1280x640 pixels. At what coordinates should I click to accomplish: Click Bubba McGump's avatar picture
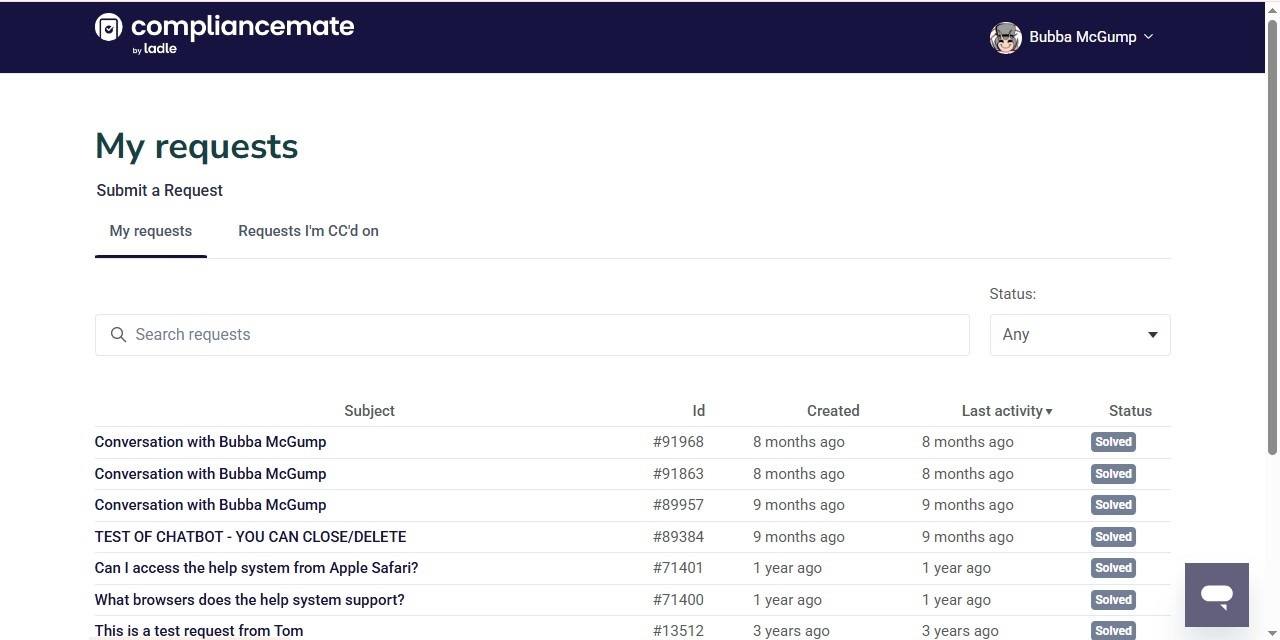(1005, 37)
